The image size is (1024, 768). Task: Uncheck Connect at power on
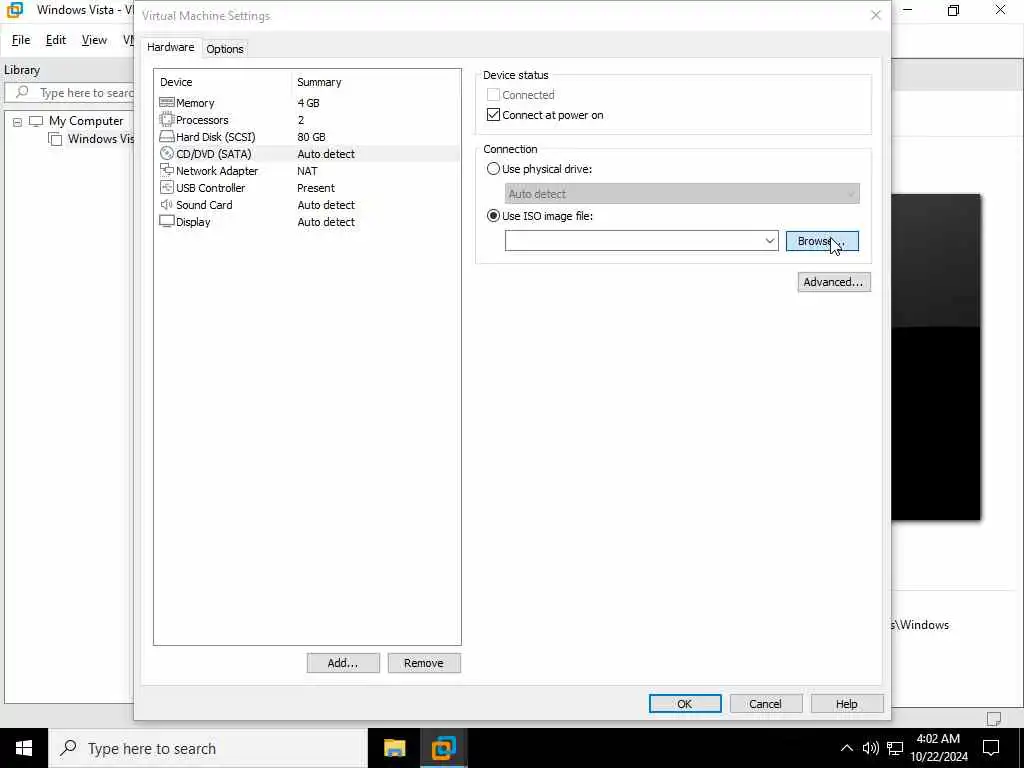[493, 115]
